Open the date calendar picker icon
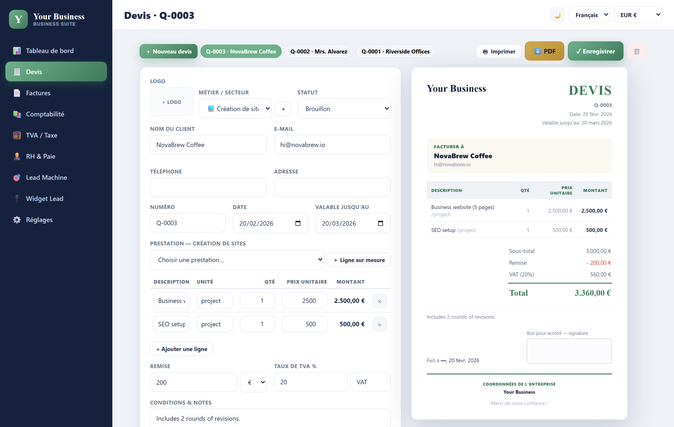This screenshot has width=674, height=427. pos(298,223)
